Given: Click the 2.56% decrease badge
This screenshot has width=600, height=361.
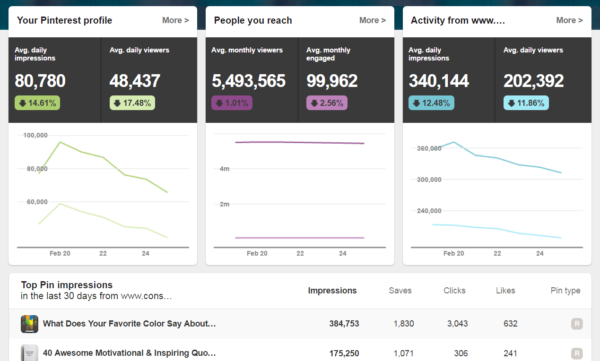Looking at the screenshot, I should click(x=327, y=103).
